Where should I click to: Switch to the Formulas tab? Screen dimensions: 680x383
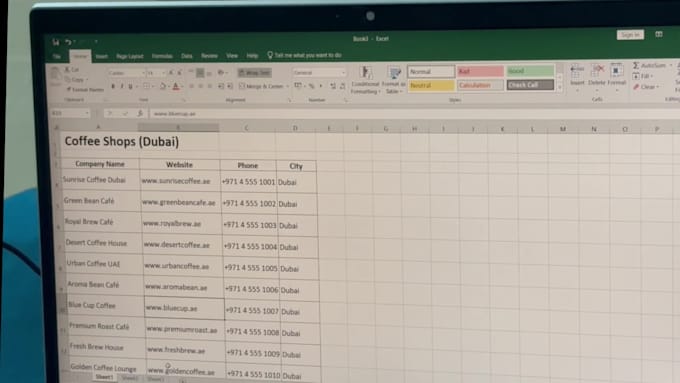coord(162,56)
